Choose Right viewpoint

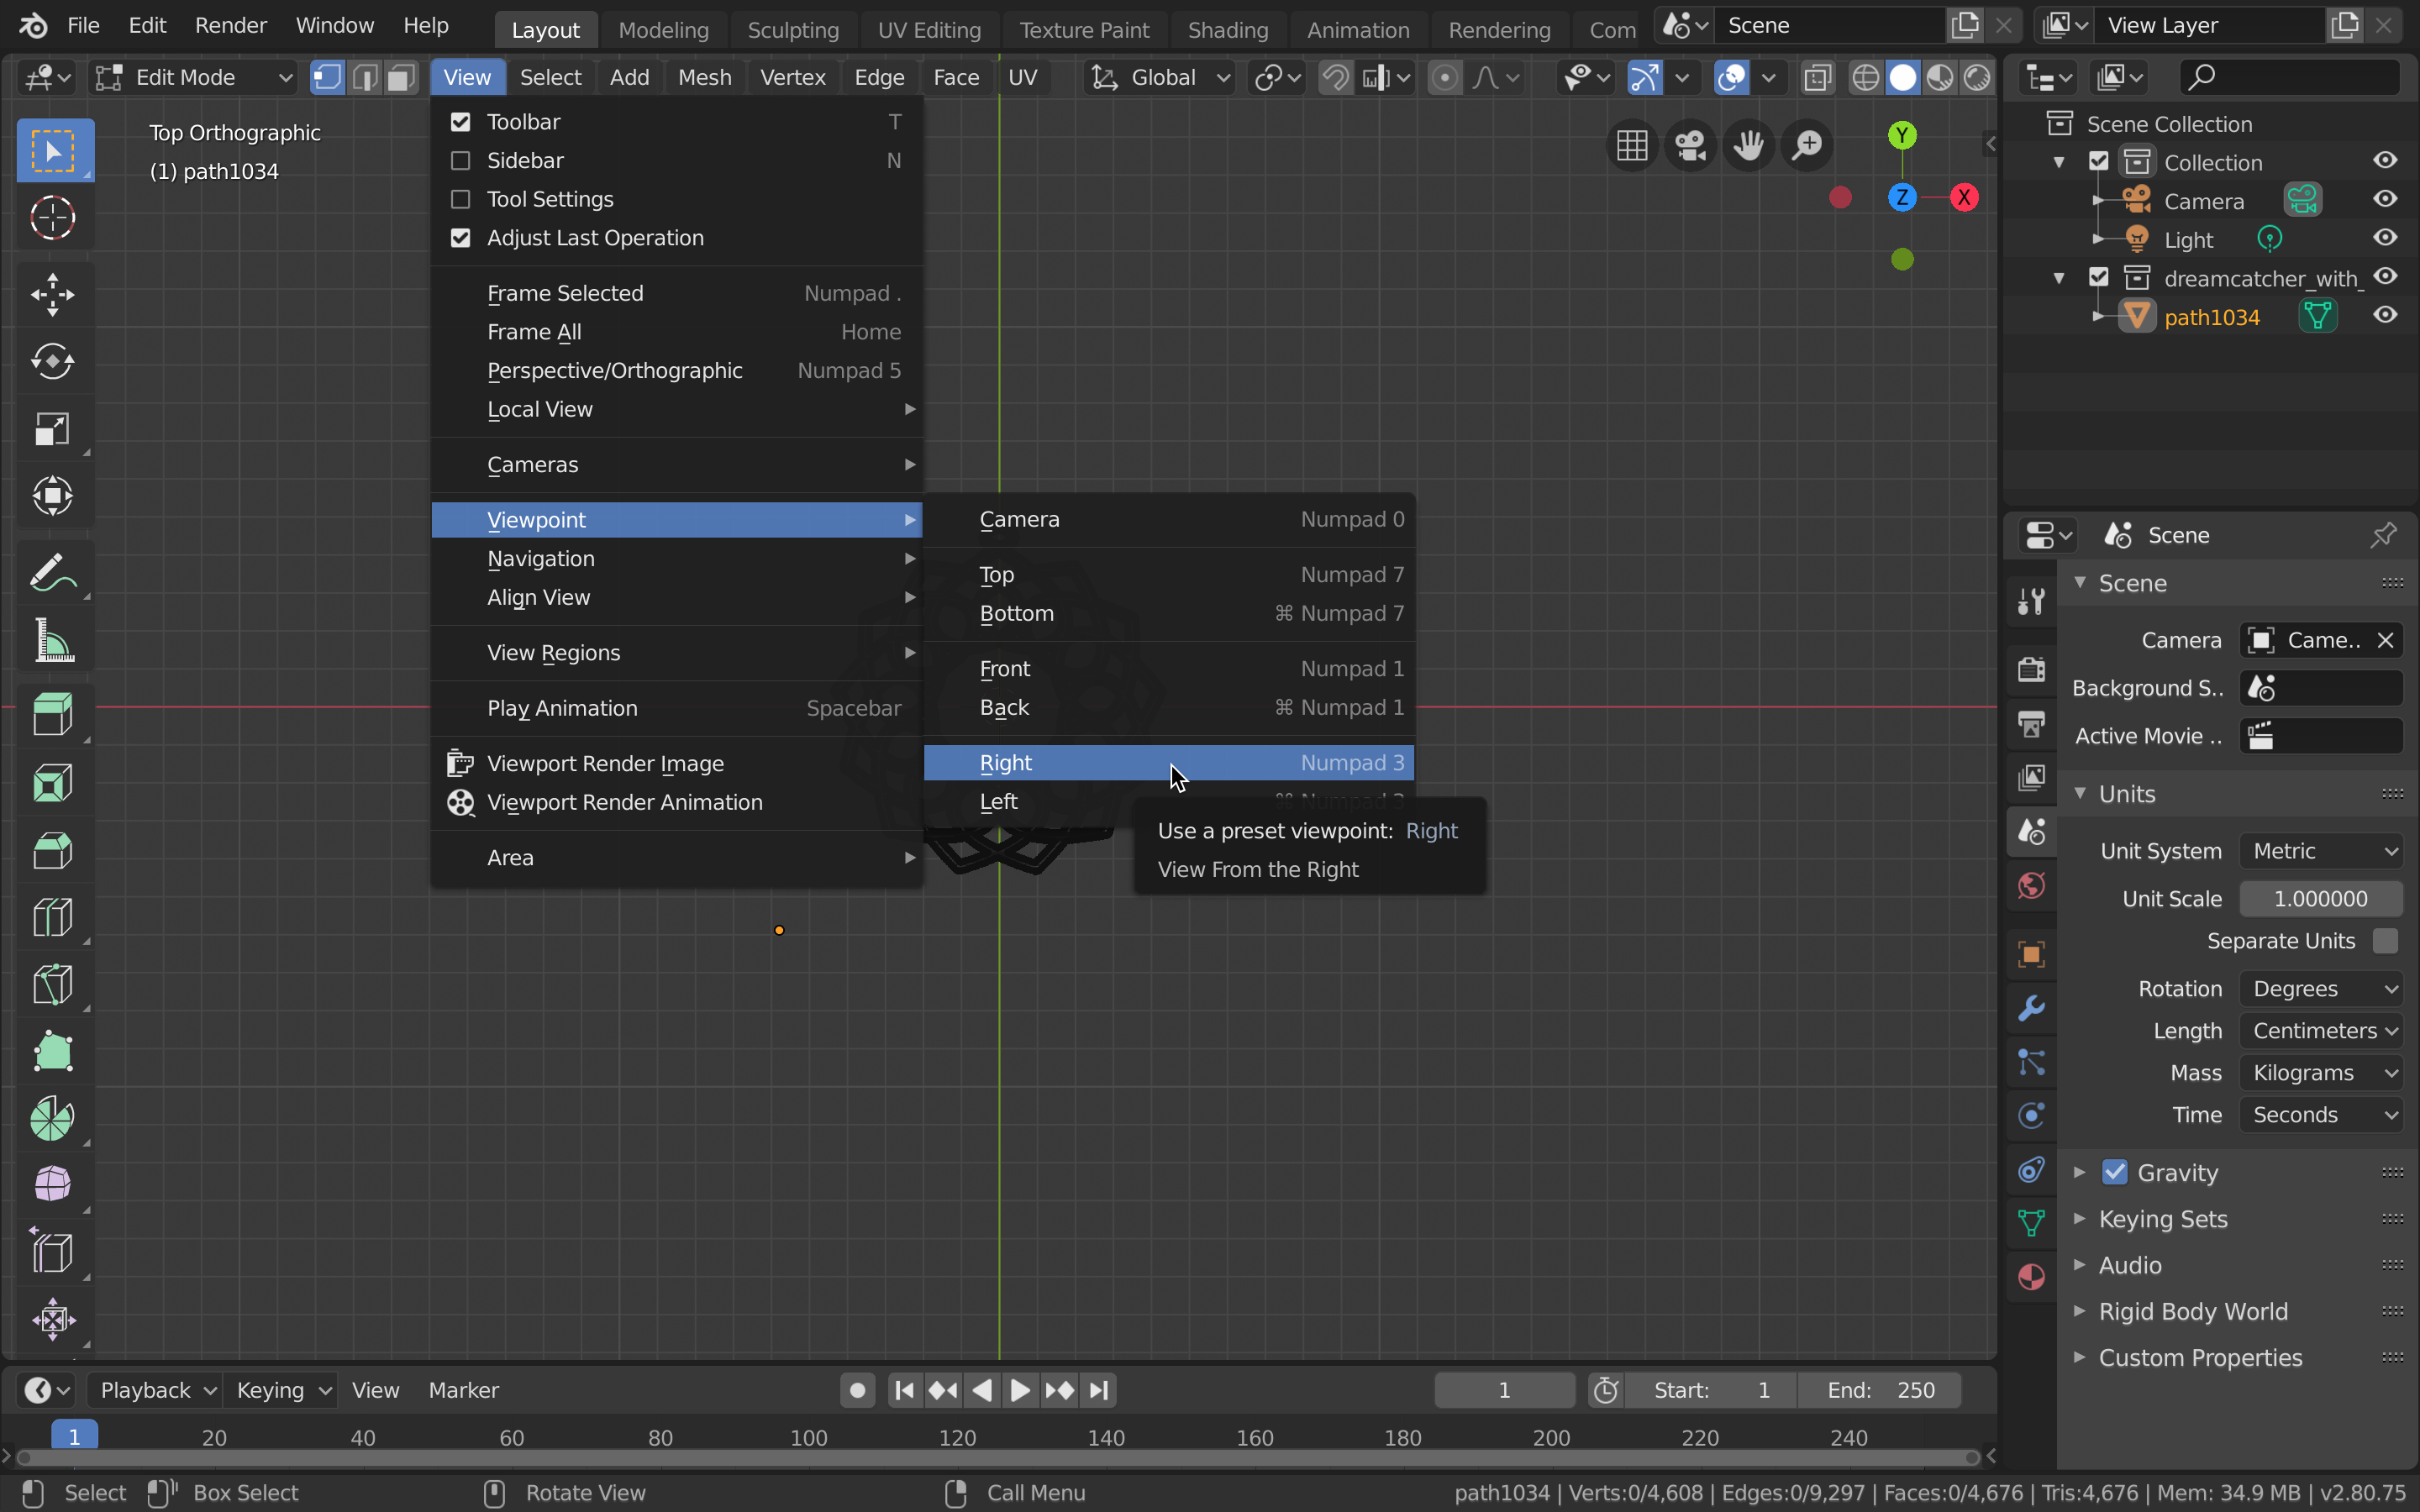point(1168,763)
